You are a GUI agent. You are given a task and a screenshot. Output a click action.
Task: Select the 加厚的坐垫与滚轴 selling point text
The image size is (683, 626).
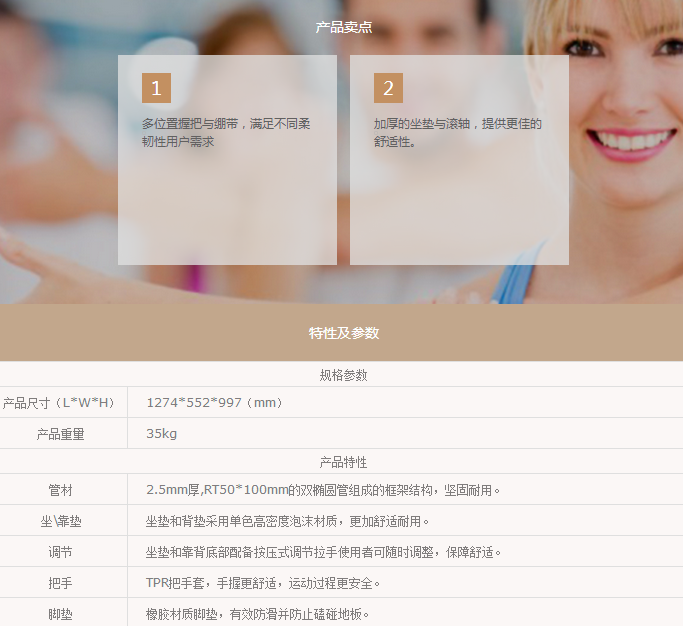coord(458,132)
